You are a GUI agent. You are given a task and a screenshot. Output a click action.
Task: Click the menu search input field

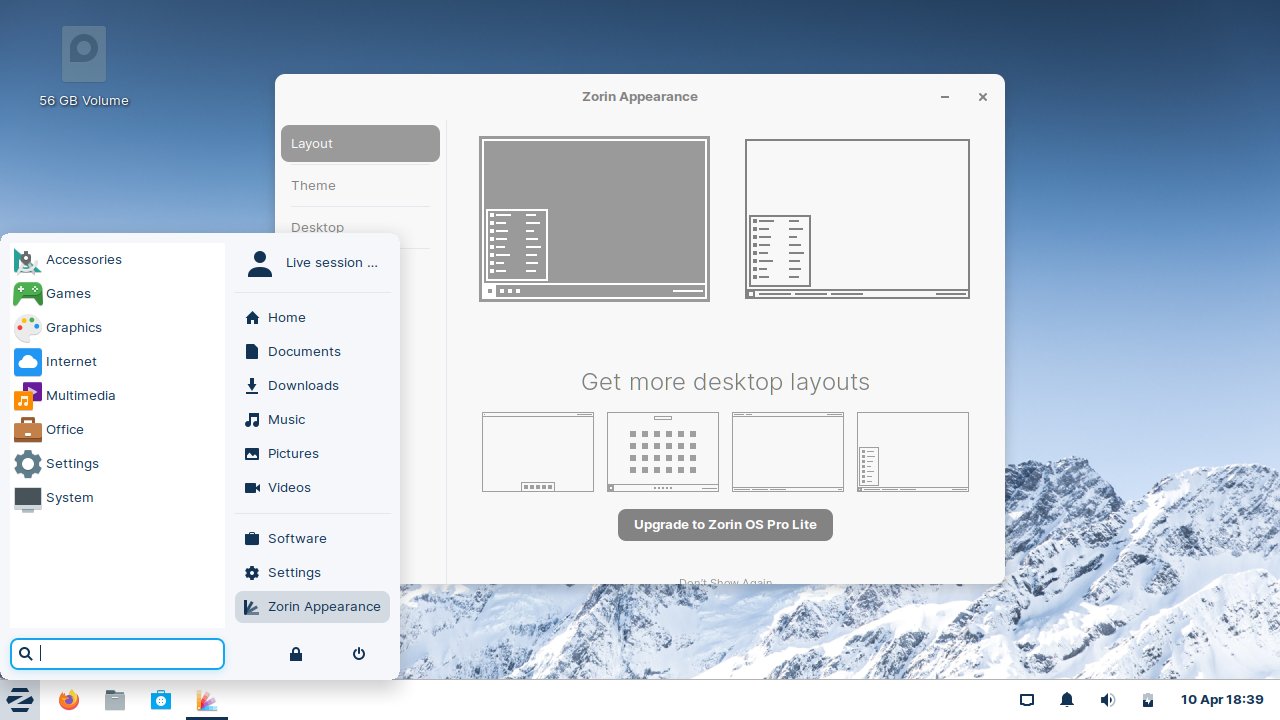coord(117,653)
